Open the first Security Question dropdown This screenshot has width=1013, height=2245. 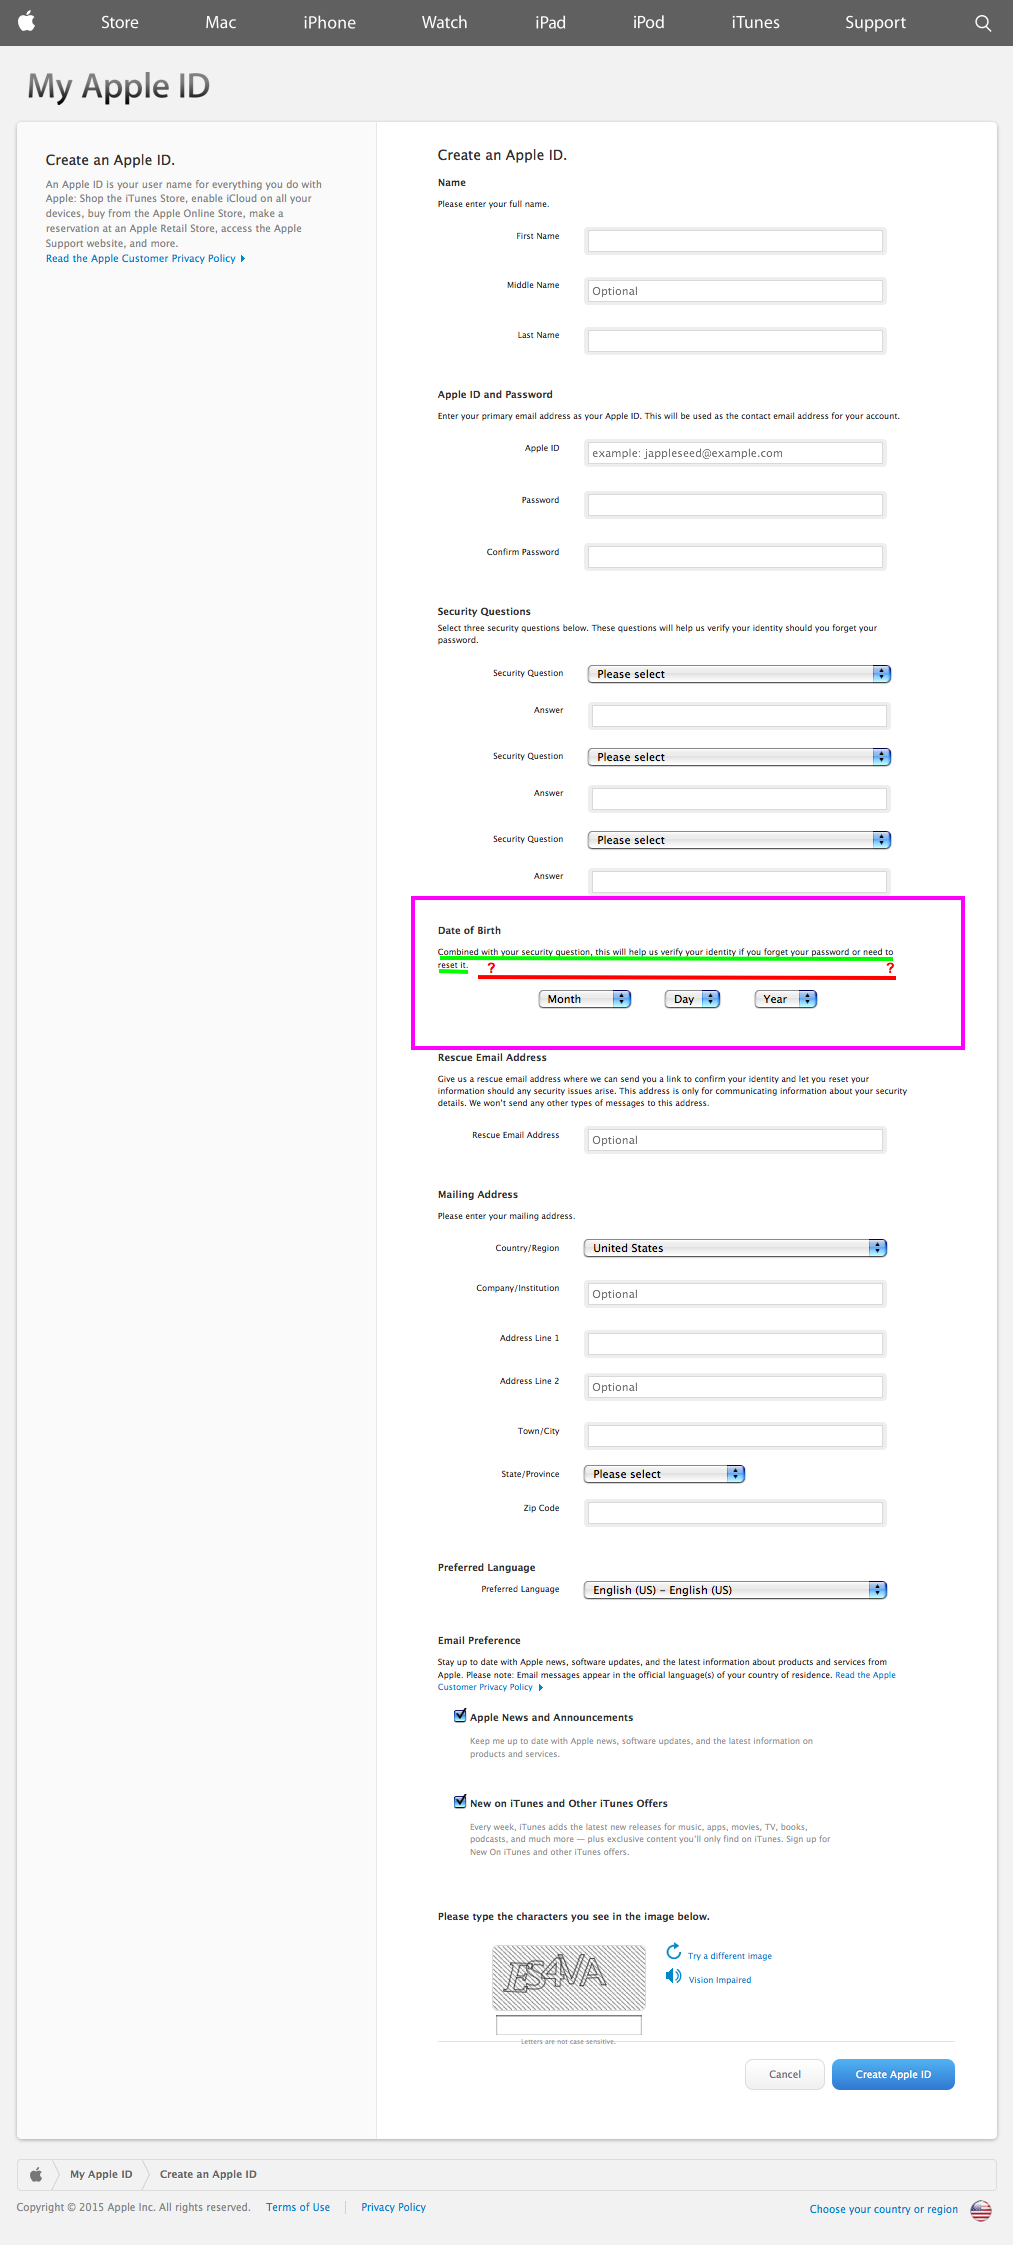pyautogui.click(x=739, y=674)
